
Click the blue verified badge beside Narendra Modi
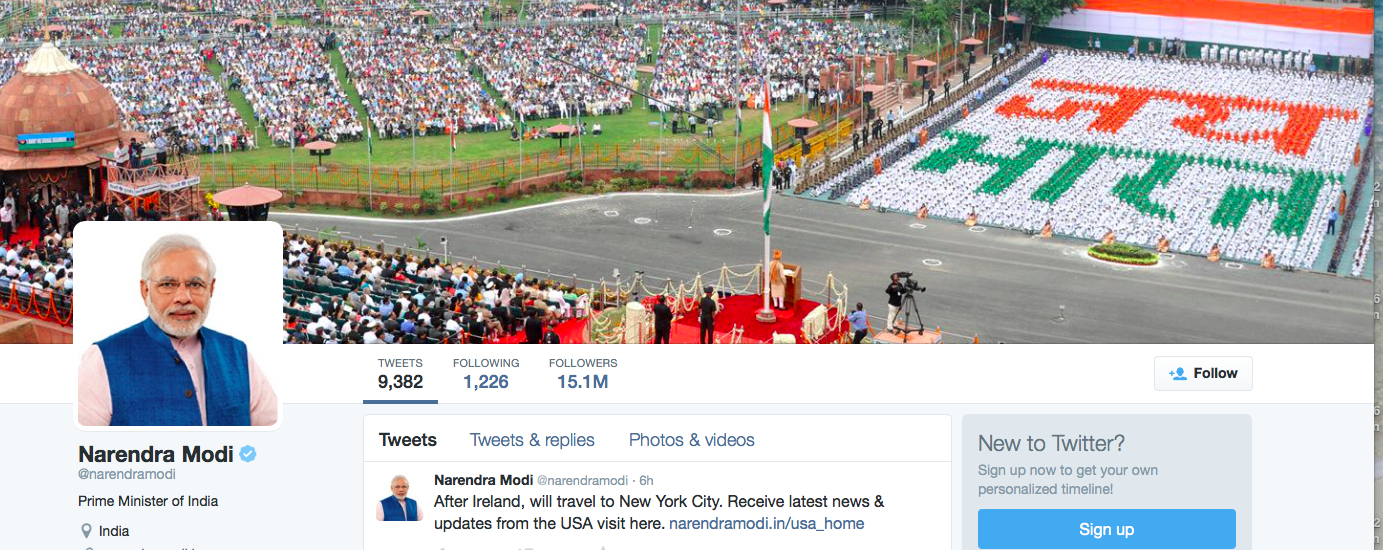248,454
